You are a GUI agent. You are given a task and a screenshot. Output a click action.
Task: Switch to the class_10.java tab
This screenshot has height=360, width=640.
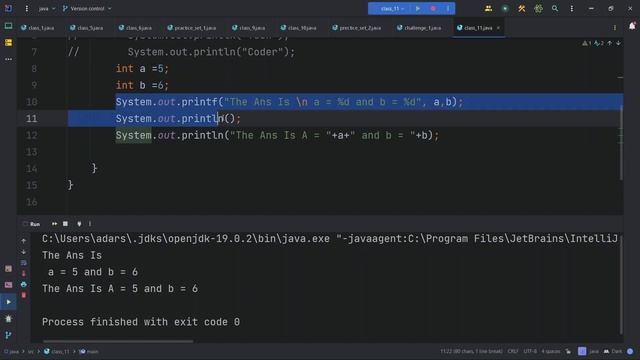point(299,28)
